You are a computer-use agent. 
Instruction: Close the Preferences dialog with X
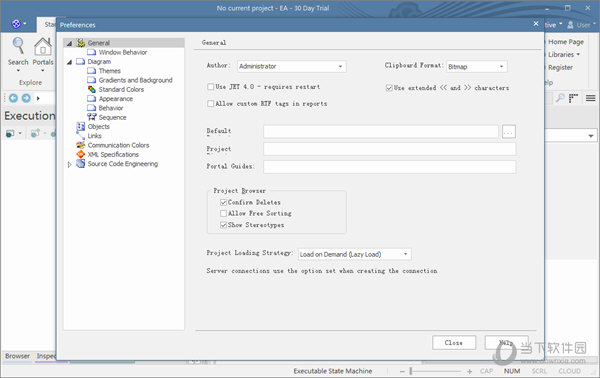coord(536,24)
